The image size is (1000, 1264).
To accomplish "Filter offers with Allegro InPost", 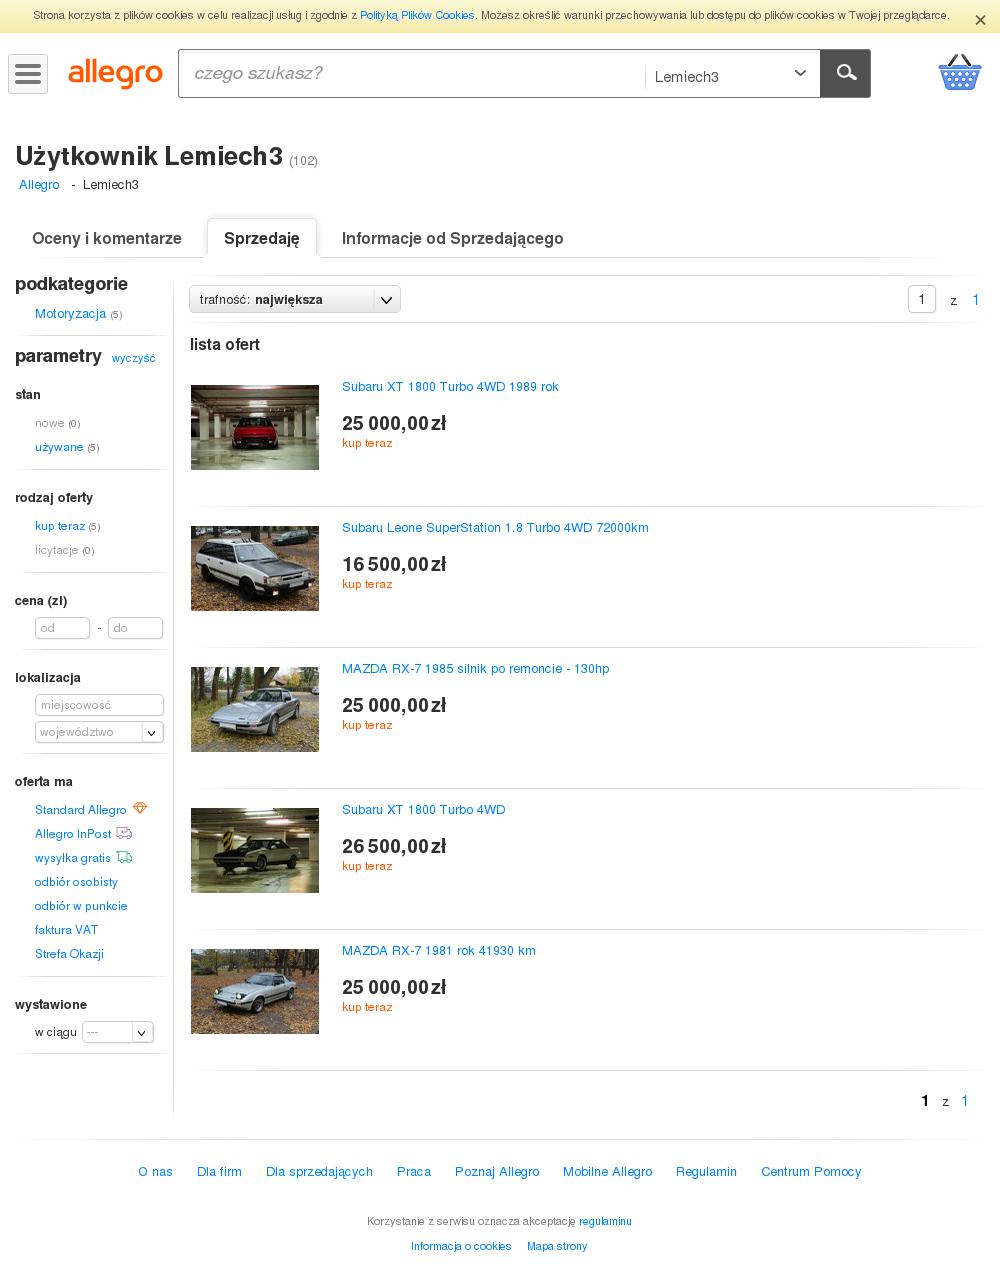I will (x=73, y=834).
